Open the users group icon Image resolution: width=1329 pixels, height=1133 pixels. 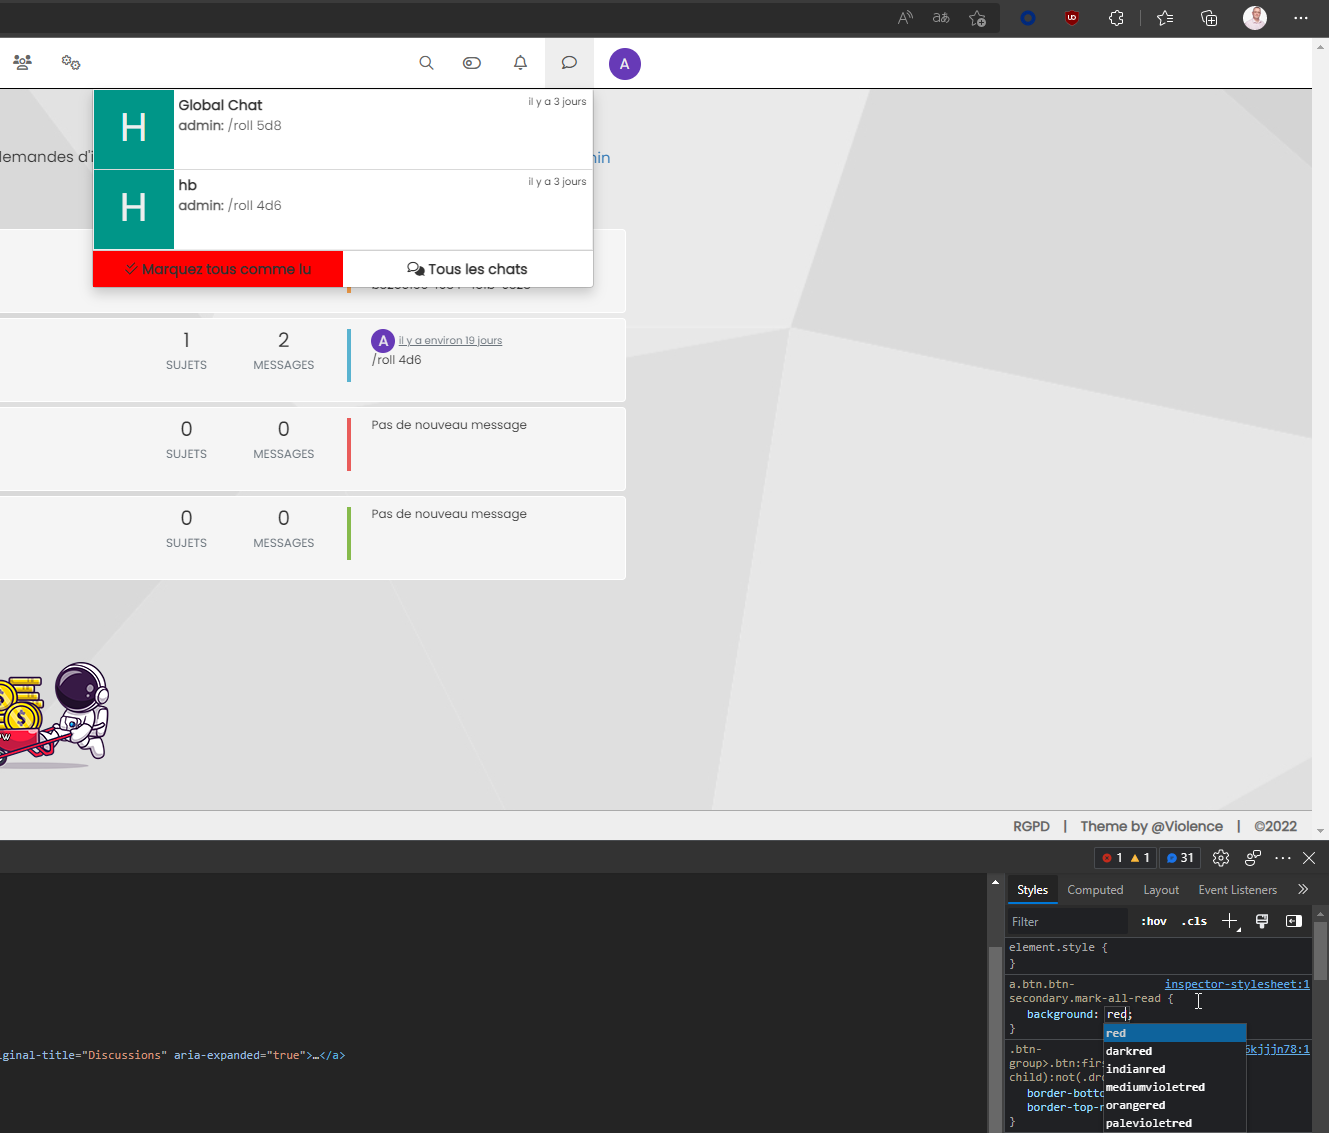click(22, 63)
